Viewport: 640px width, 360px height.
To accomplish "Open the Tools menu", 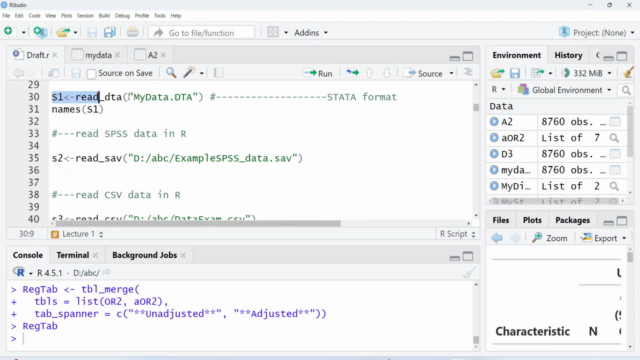I will (160, 16).
